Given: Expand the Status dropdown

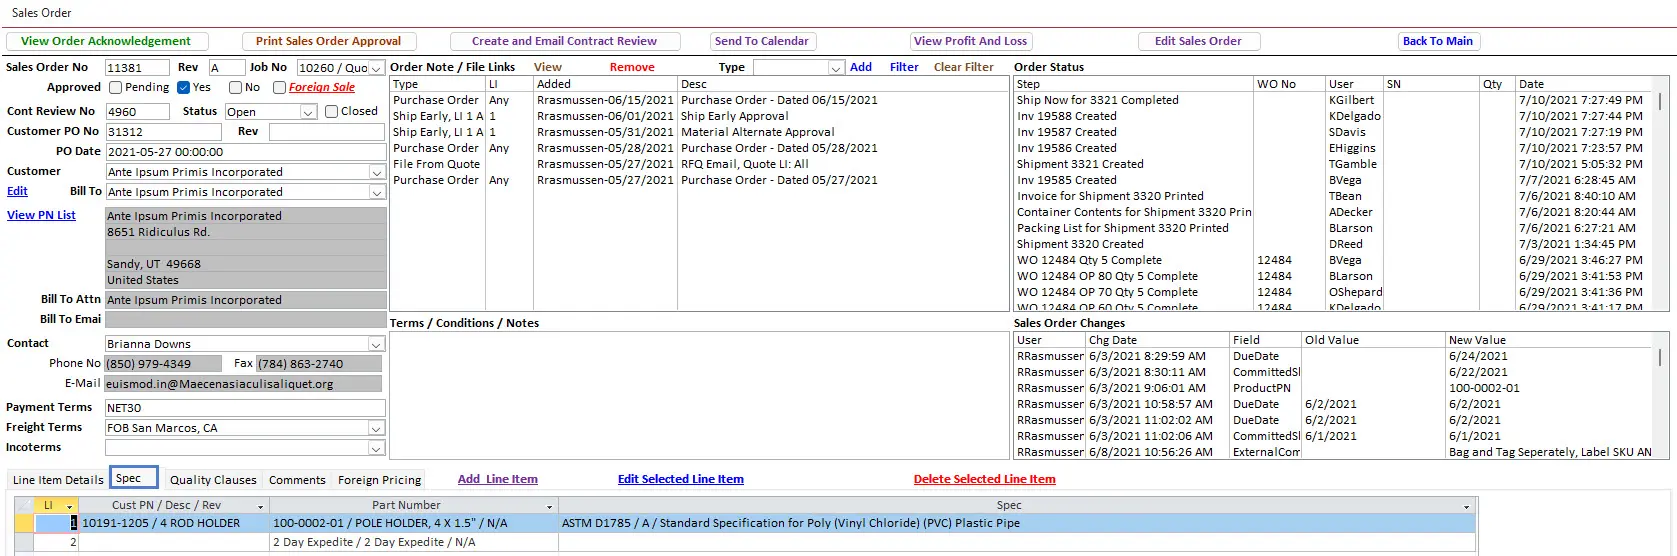Looking at the screenshot, I should [x=309, y=112].
